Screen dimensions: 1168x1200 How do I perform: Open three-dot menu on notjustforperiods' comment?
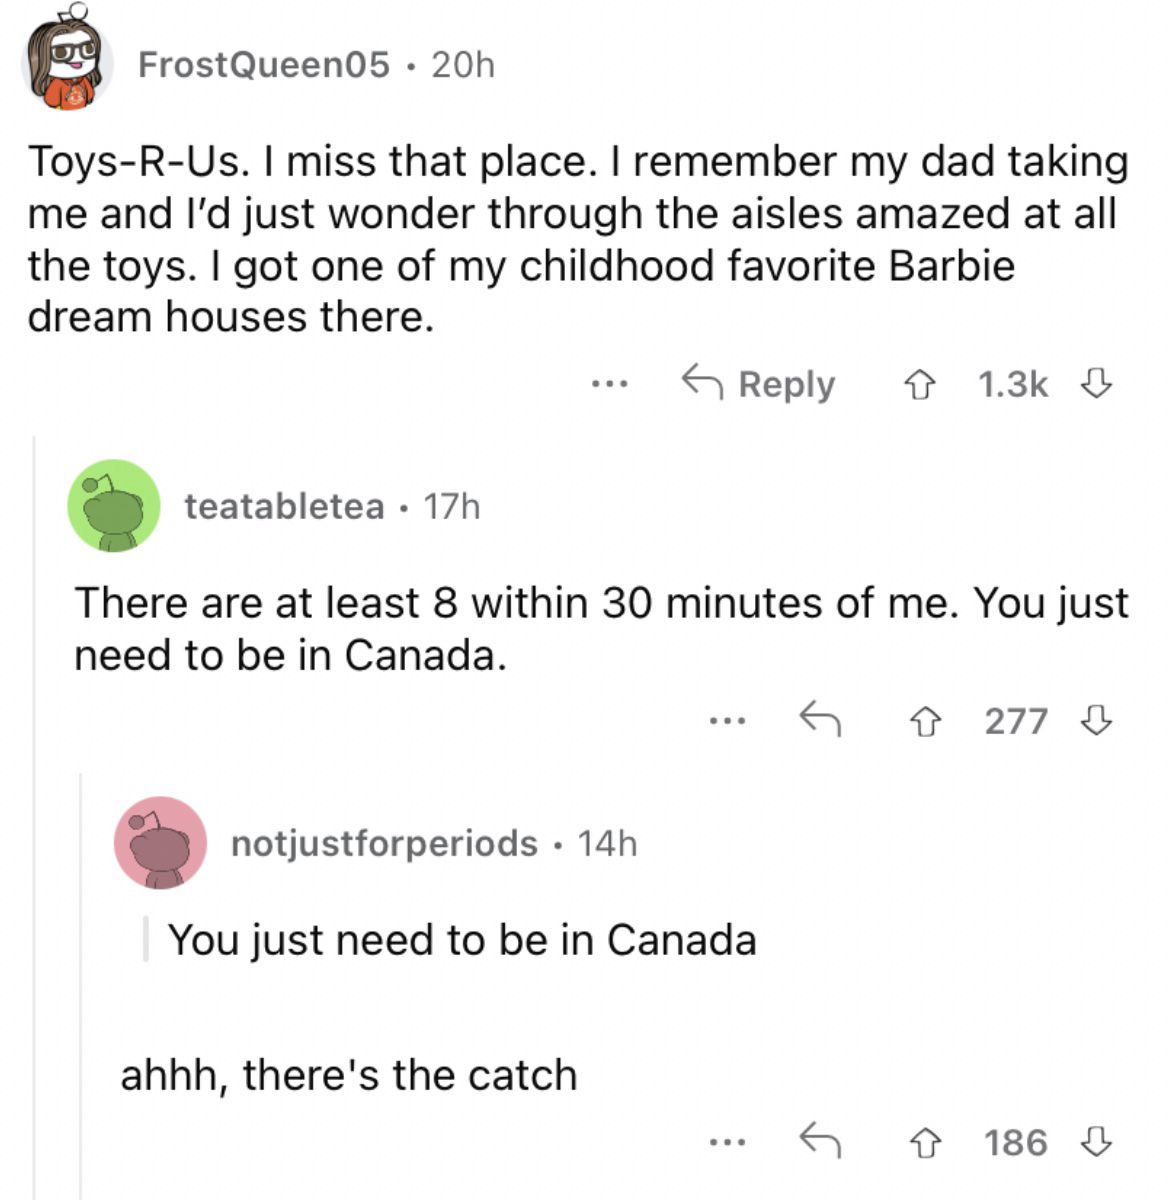(727, 1141)
